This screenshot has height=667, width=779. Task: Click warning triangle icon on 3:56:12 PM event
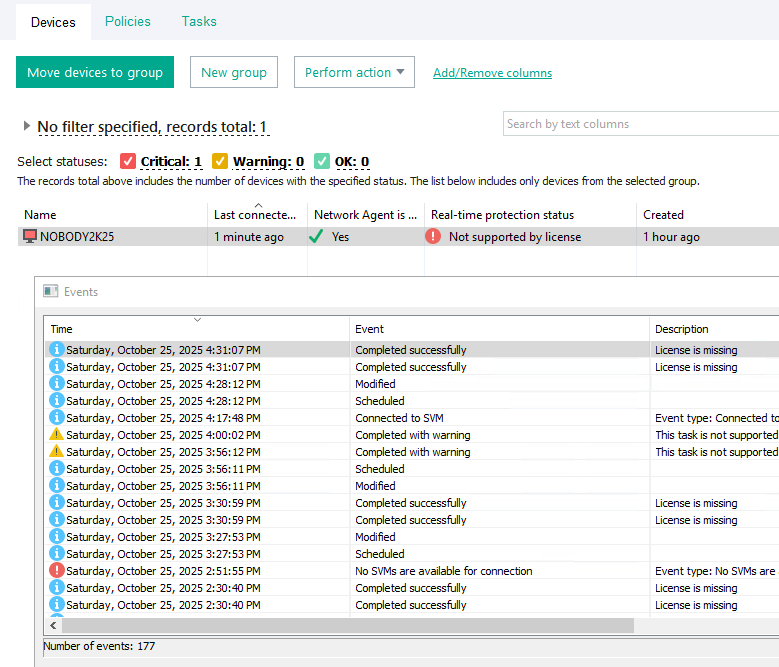tap(57, 452)
